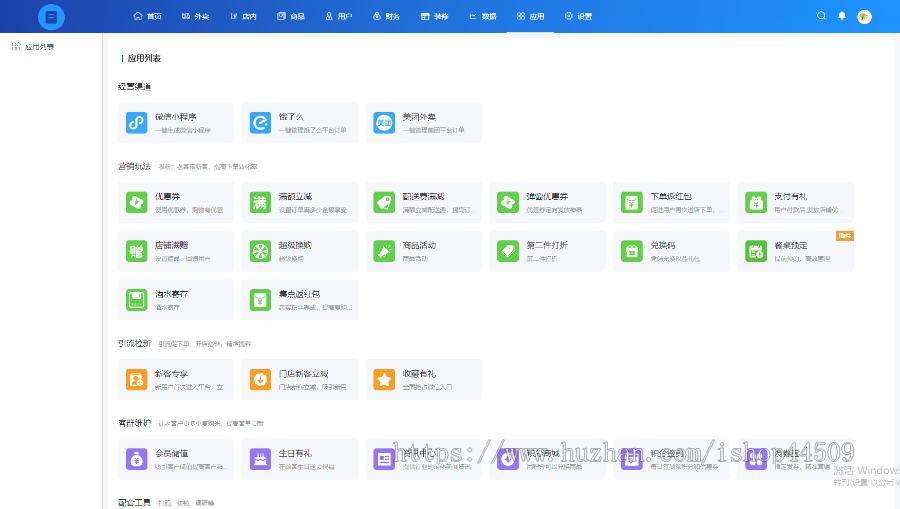Open the 店内 menu item

click(243, 17)
